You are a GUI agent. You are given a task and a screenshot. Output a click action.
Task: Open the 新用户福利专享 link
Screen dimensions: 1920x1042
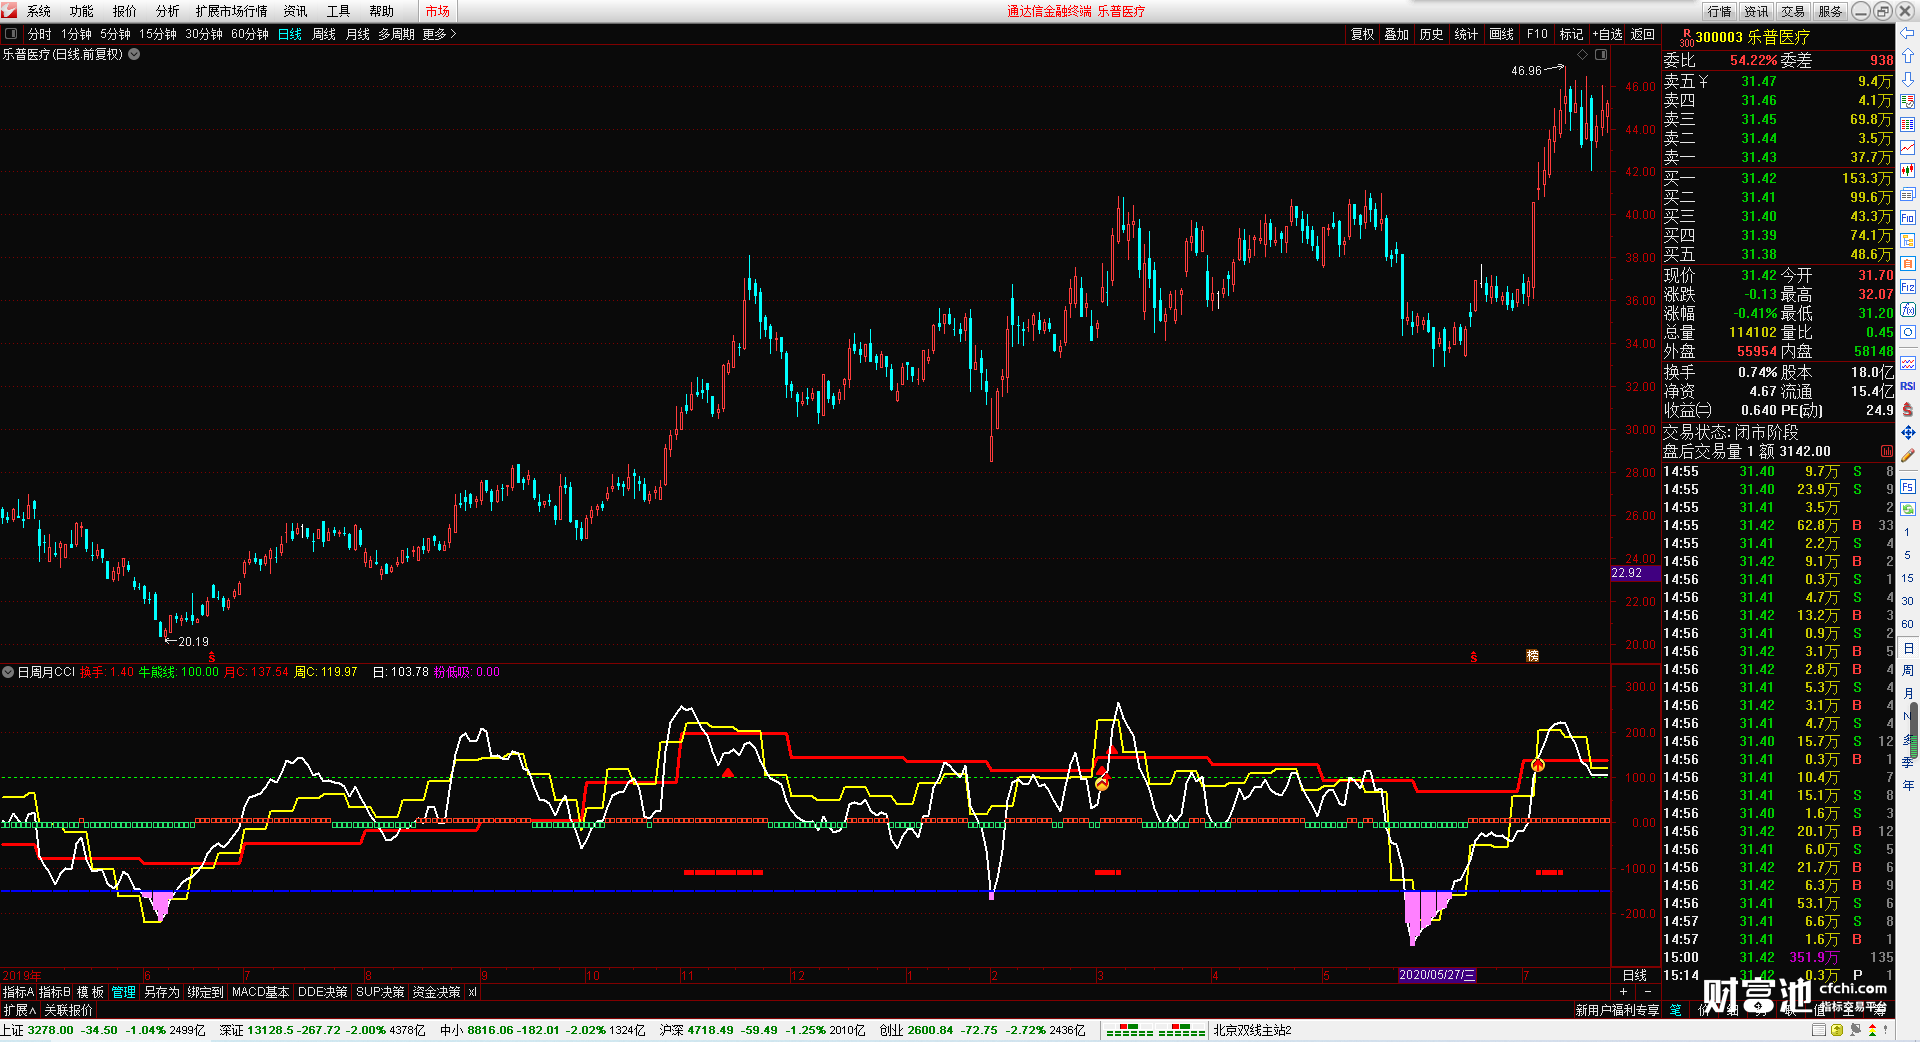point(1617,1010)
